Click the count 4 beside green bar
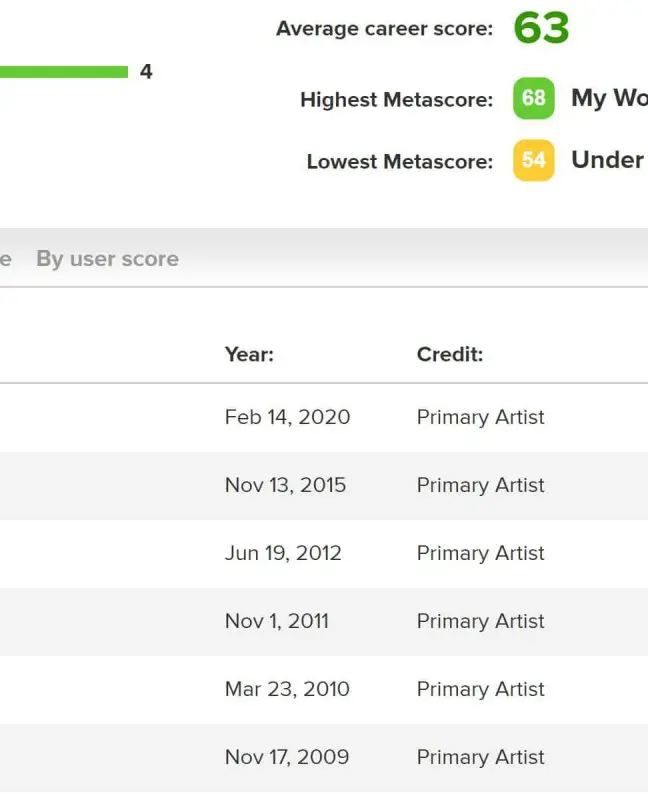 tap(146, 72)
